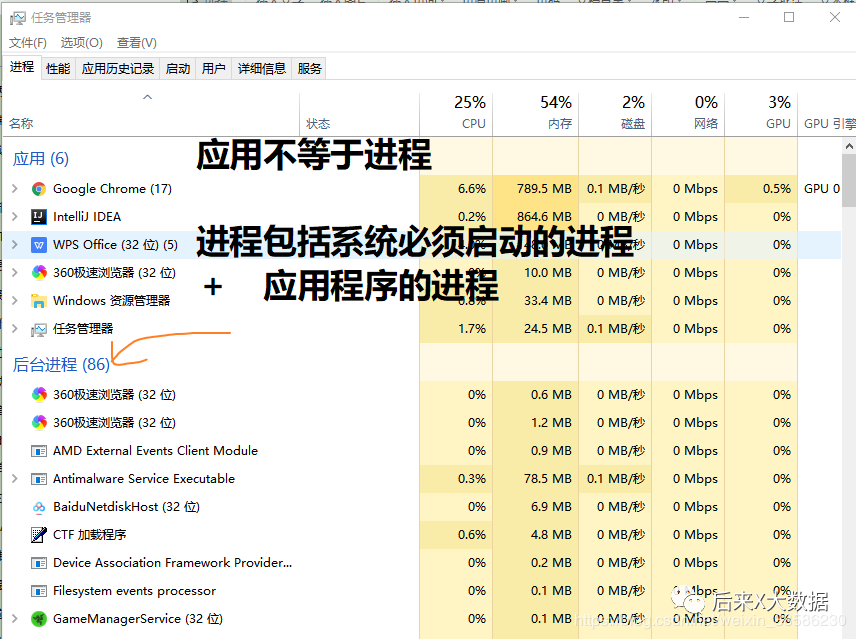Click the sort arrow above 名称 column
Image resolution: width=856 pixels, height=639 pixels.
[x=147, y=97]
